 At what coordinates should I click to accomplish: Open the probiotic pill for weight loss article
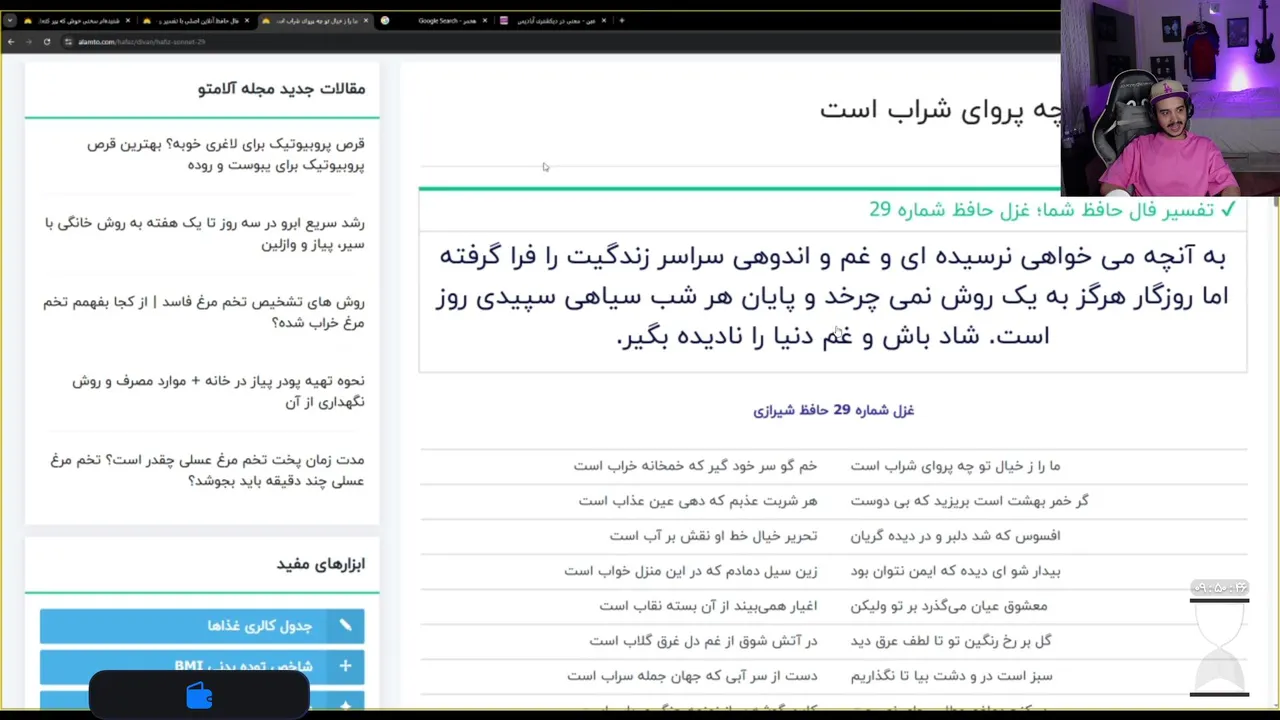[x=225, y=154]
